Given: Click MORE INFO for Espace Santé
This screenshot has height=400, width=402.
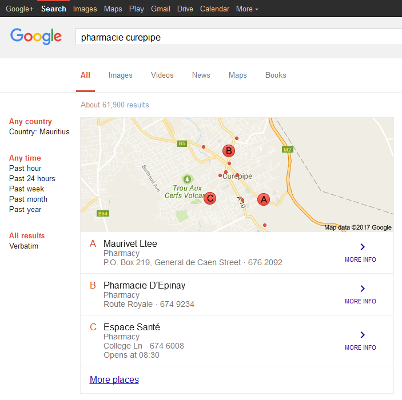Looking at the screenshot, I should tap(360, 348).
